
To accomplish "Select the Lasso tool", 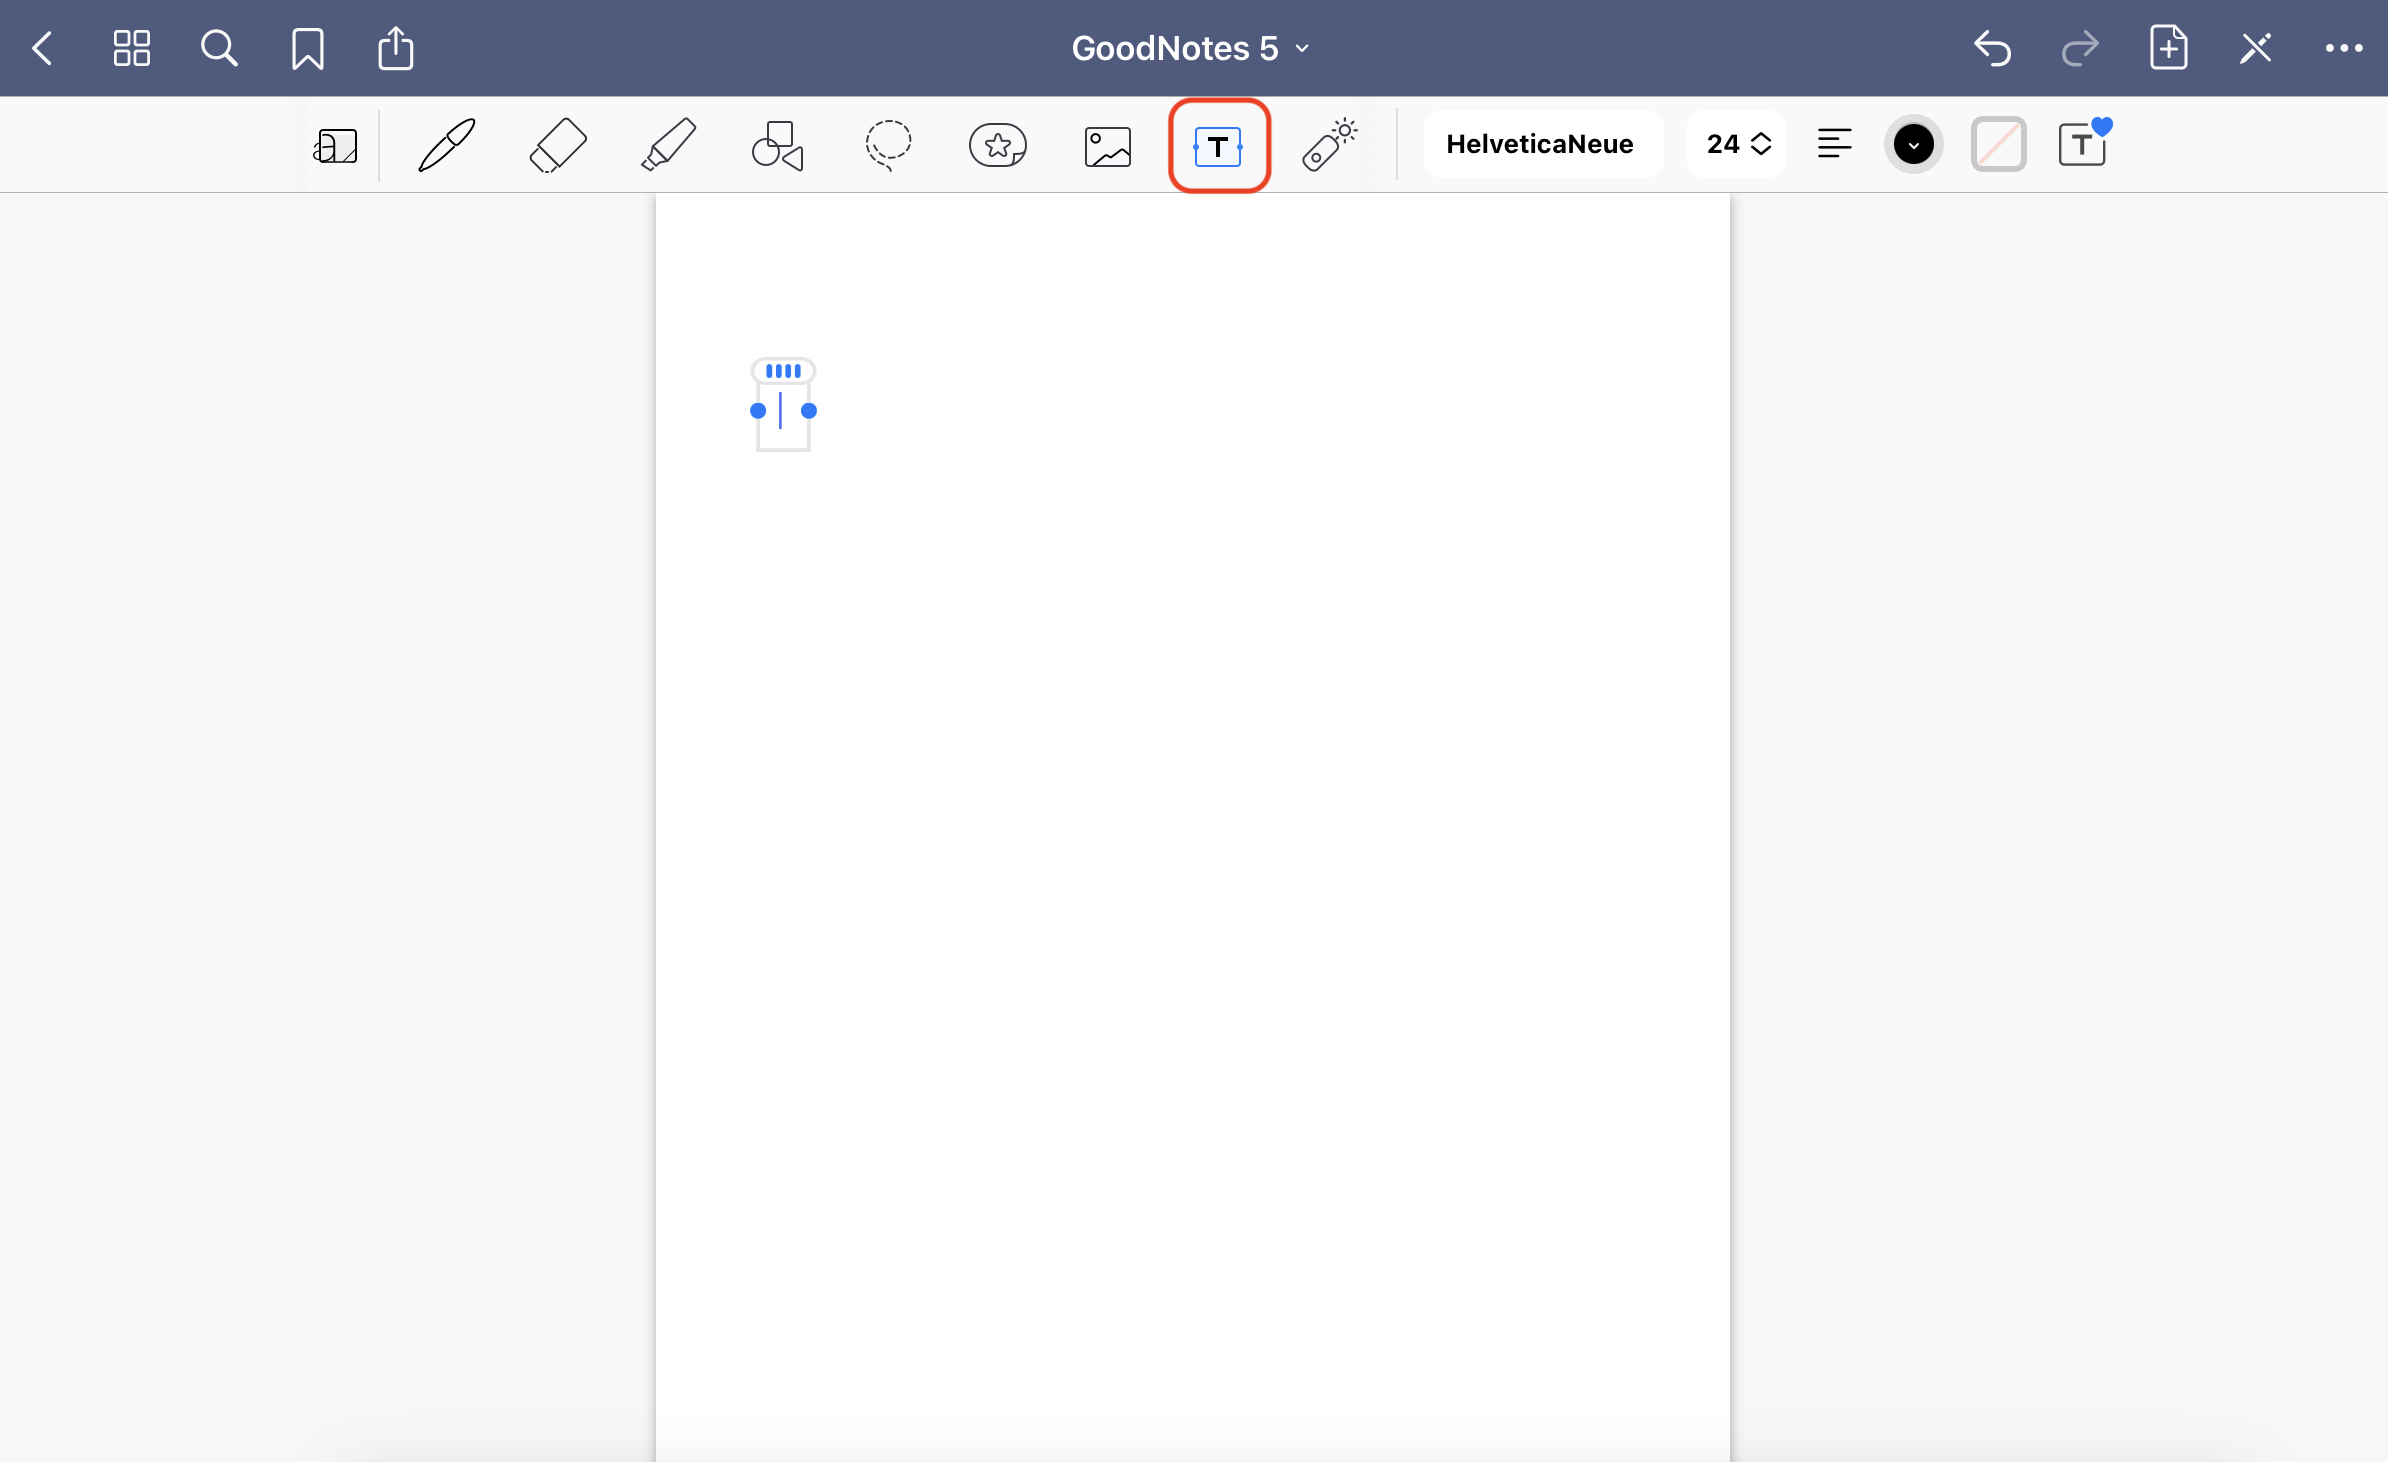I will point(888,145).
